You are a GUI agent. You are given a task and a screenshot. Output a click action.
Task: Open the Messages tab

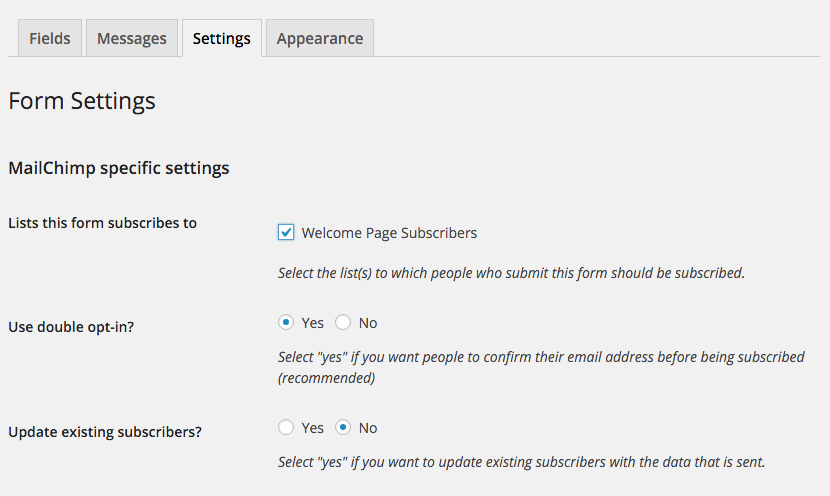pos(132,38)
